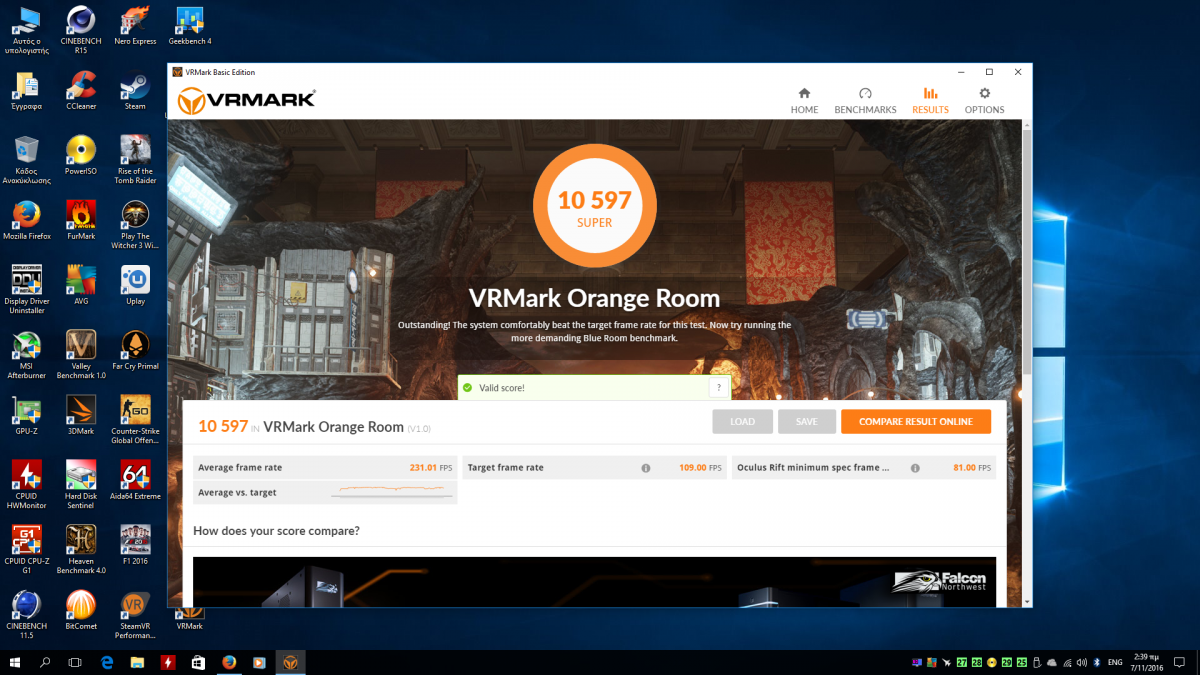This screenshot has height=675, width=1200.
Task: Select the Mozilla Firefox desktop icon
Action: point(27,221)
